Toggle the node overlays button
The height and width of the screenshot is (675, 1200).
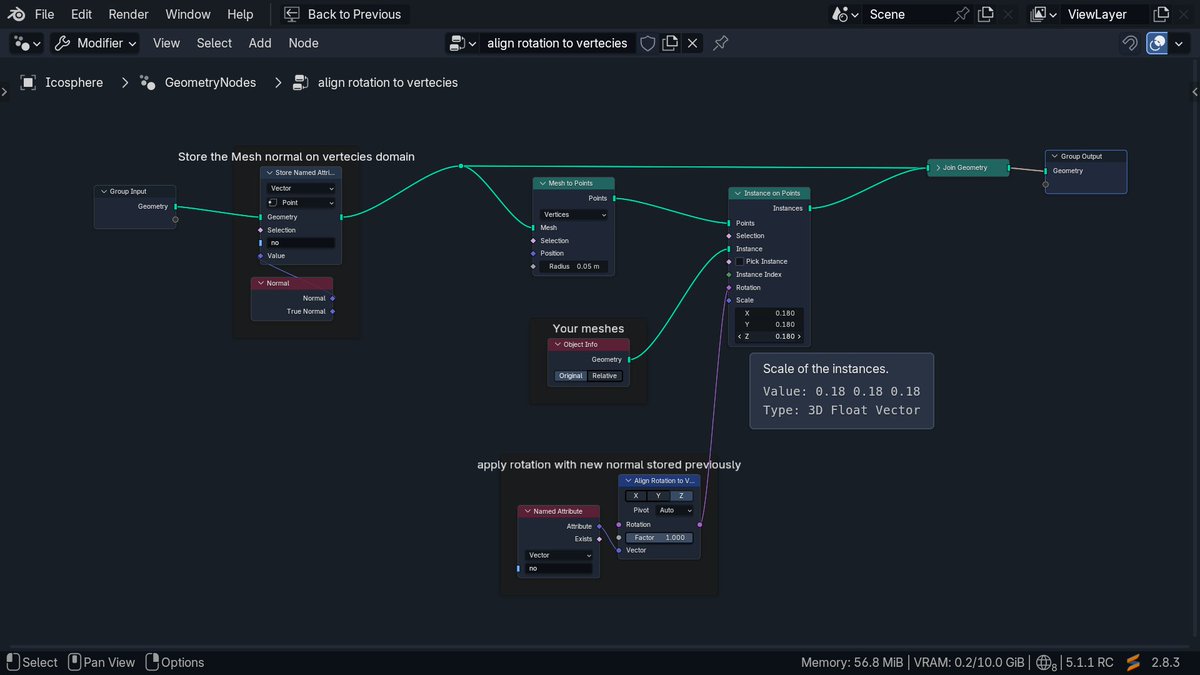pyautogui.click(x=1157, y=43)
